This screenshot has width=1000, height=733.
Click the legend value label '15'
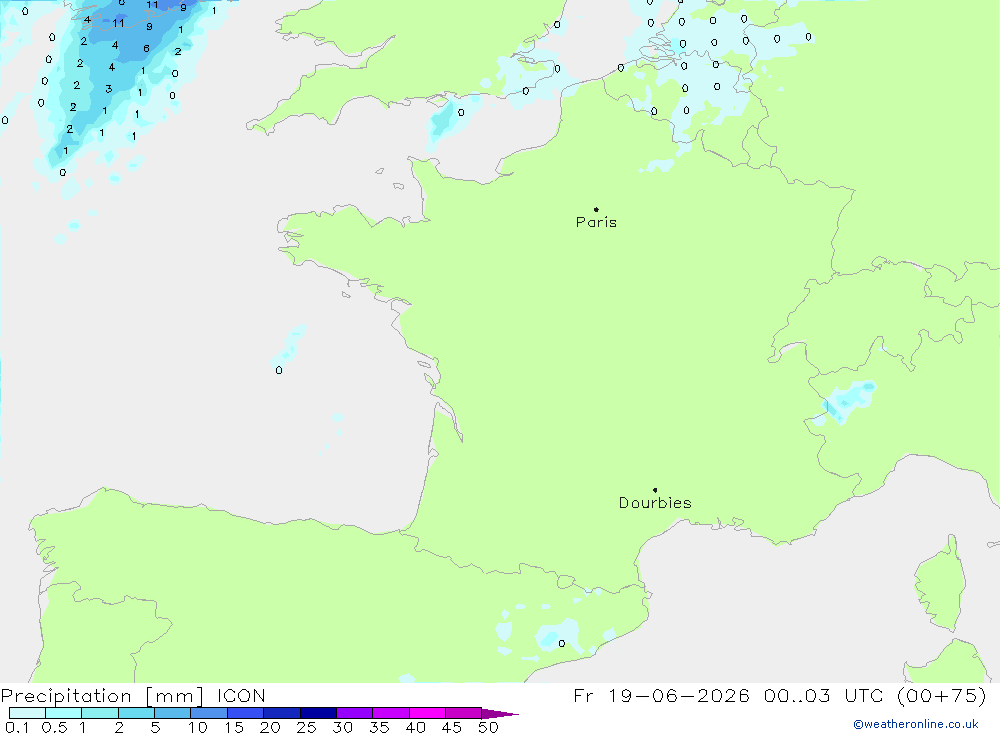pyautogui.click(x=234, y=727)
